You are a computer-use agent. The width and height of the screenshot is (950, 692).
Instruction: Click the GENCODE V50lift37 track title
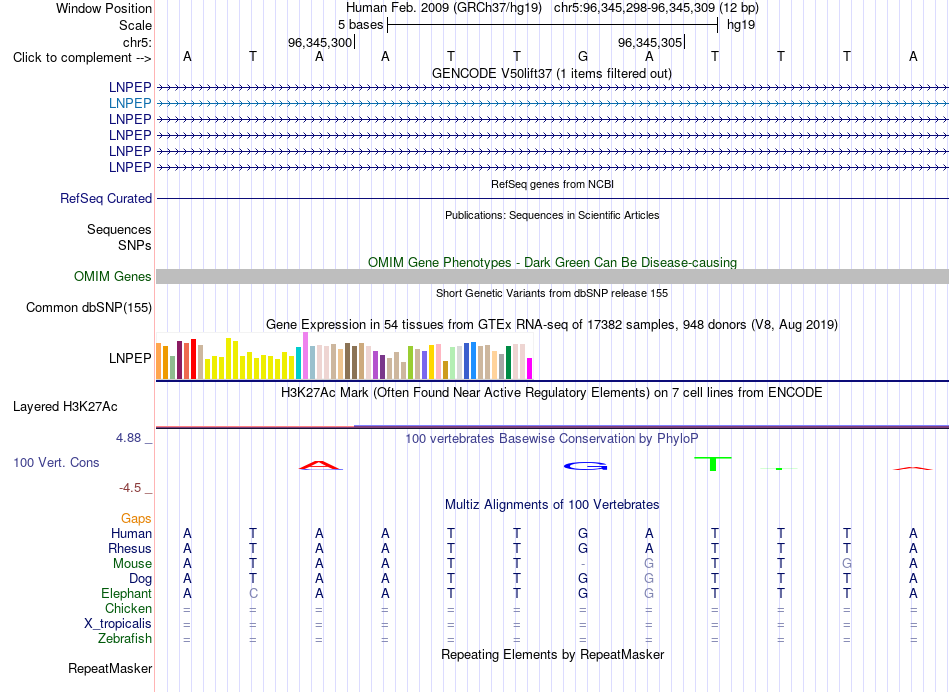pos(552,73)
